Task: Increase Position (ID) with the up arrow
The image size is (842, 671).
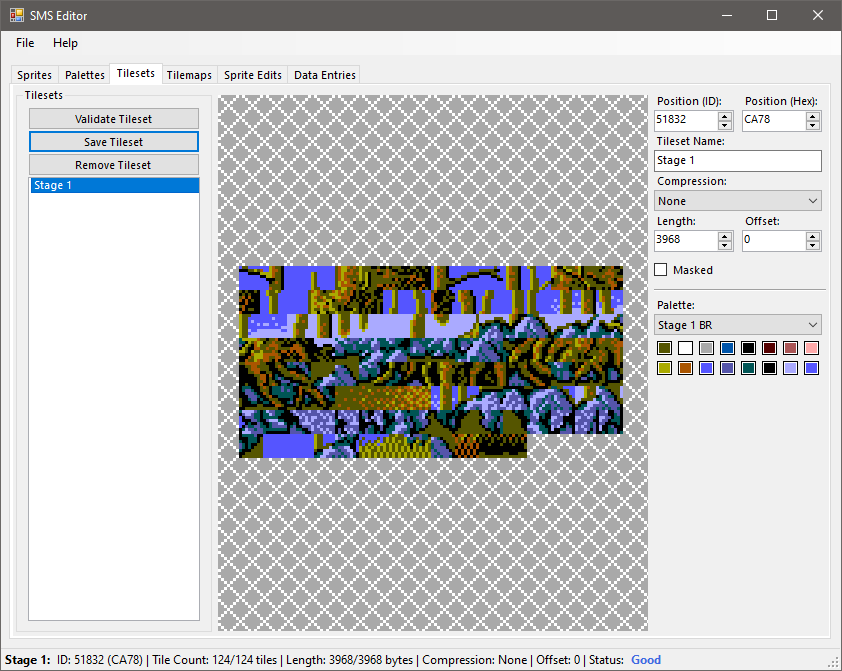Action: (x=725, y=116)
